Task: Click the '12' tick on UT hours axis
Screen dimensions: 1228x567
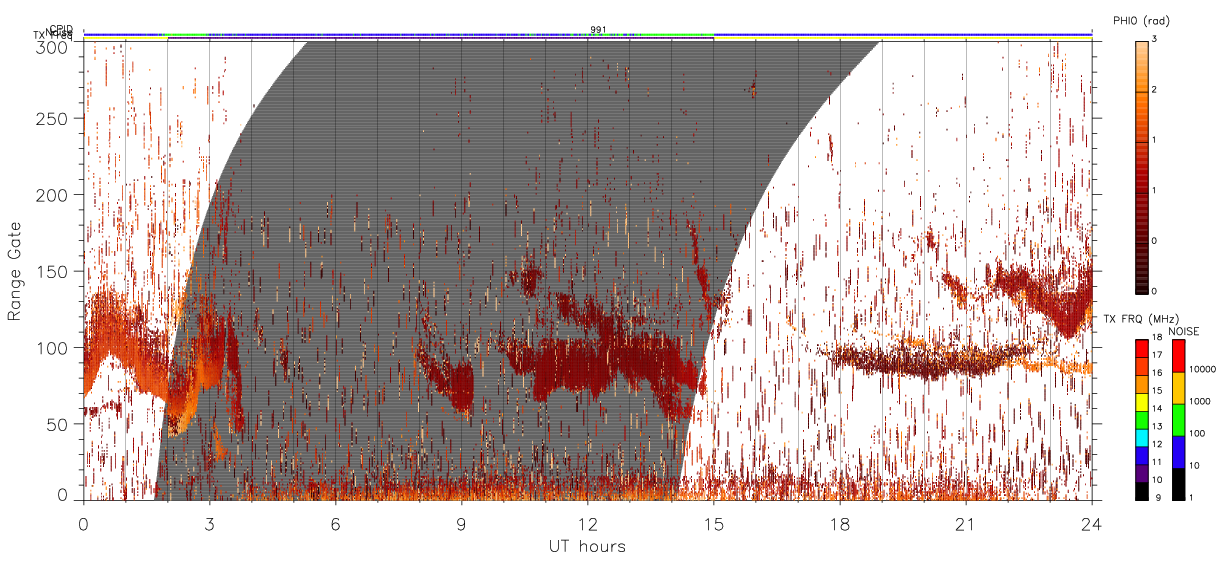Action: click(587, 523)
